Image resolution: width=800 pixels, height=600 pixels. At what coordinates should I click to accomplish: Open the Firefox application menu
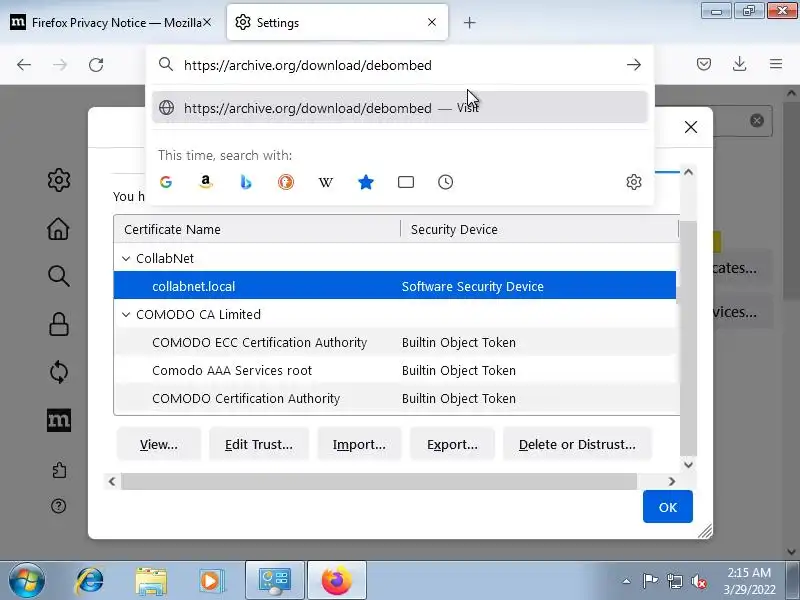coord(776,64)
